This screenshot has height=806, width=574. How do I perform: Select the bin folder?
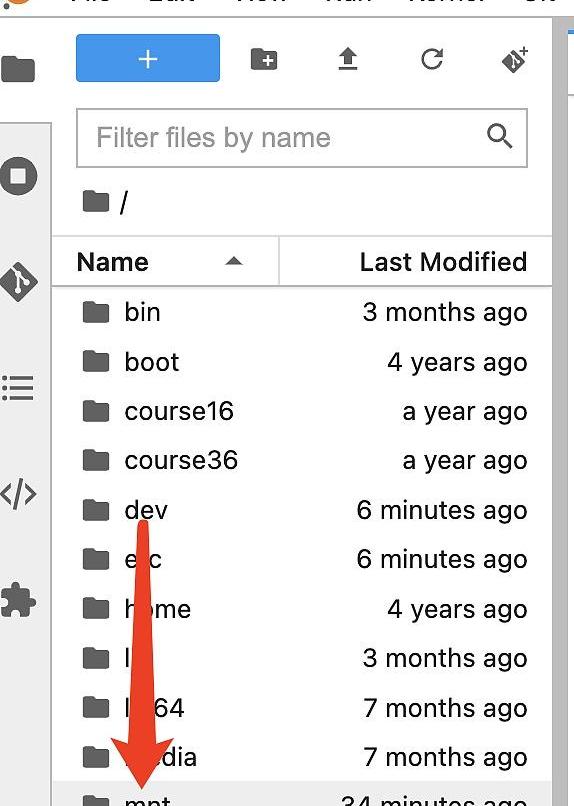pos(302,313)
